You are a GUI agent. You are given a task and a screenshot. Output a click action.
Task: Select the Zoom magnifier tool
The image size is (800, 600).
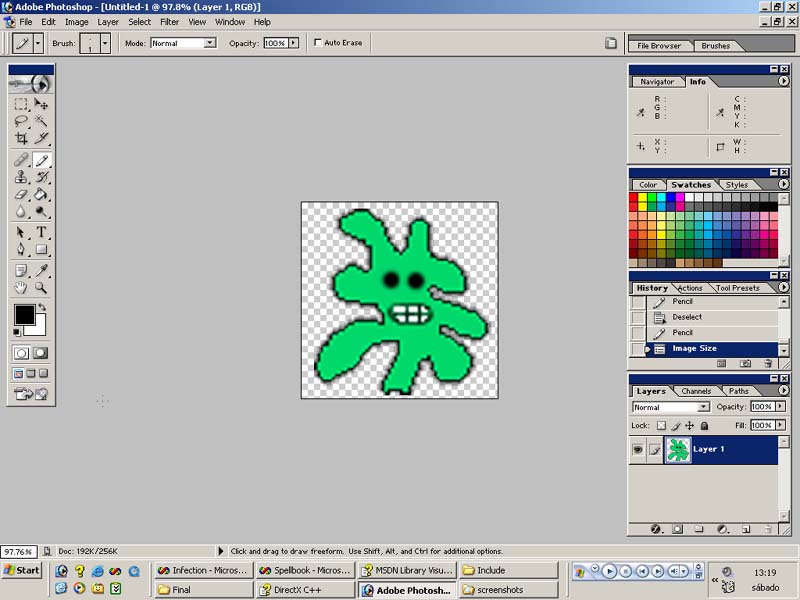coord(41,288)
